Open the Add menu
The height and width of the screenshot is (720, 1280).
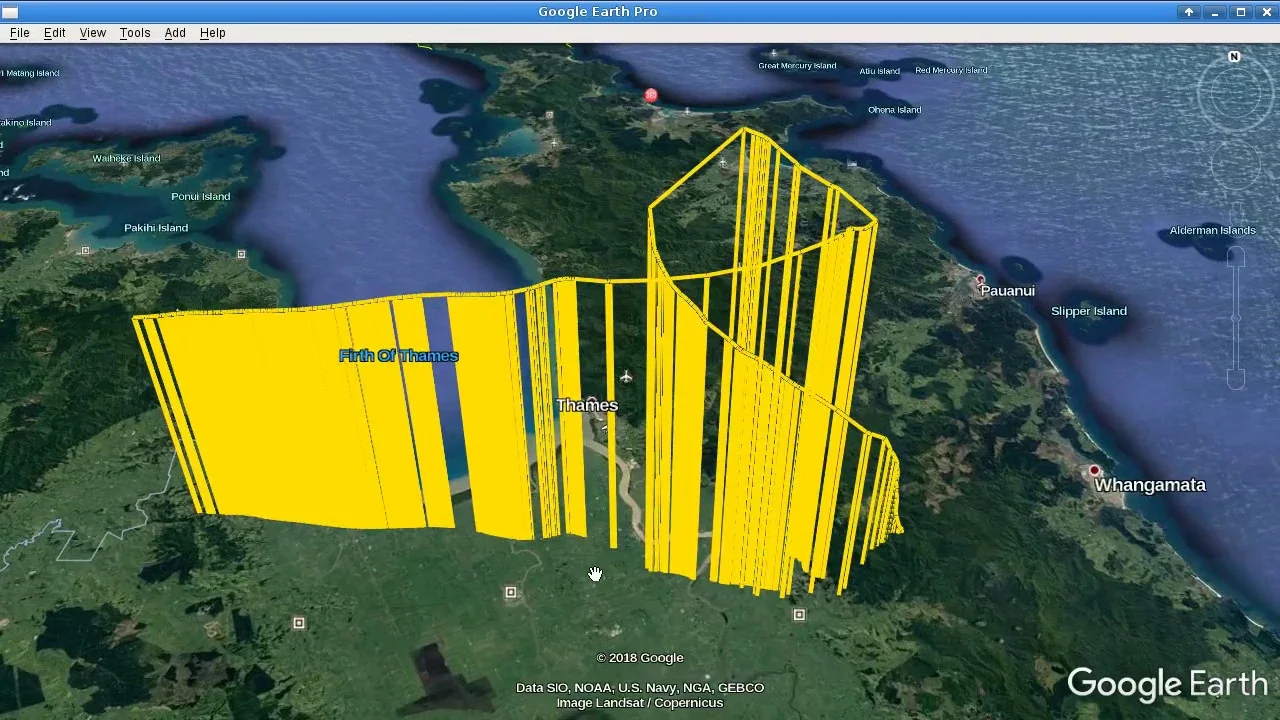(x=175, y=33)
